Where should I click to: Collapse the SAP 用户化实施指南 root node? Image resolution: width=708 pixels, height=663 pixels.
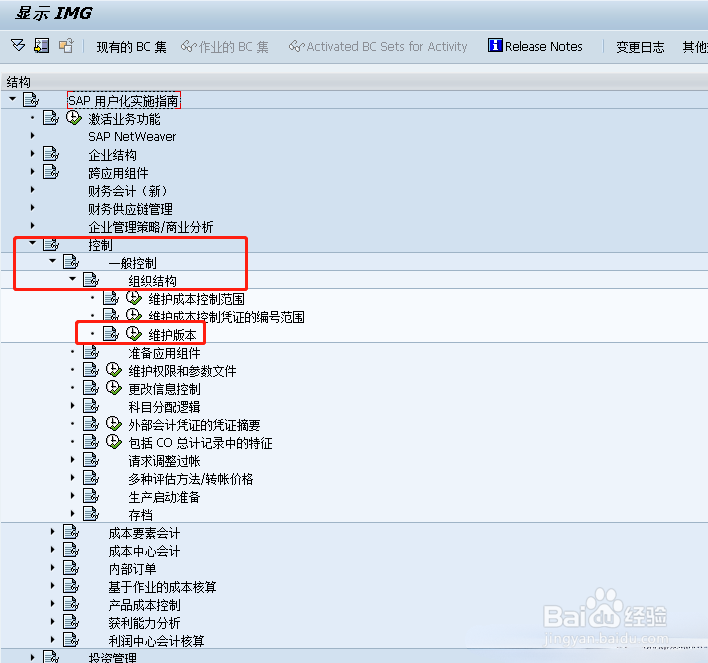(x=12, y=98)
